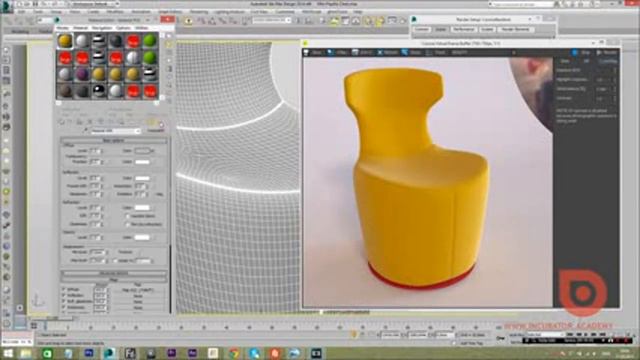
Task: Open Material/Map Navigator icon
Action: click(169, 101)
